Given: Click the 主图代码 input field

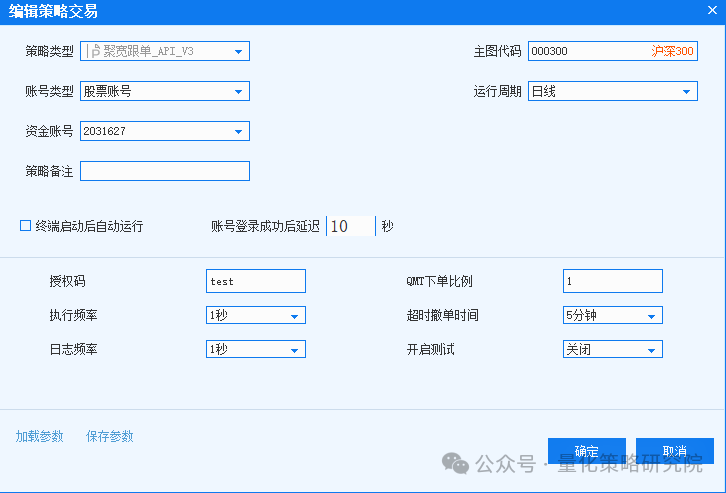Looking at the screenshot, I should point(613,51).
